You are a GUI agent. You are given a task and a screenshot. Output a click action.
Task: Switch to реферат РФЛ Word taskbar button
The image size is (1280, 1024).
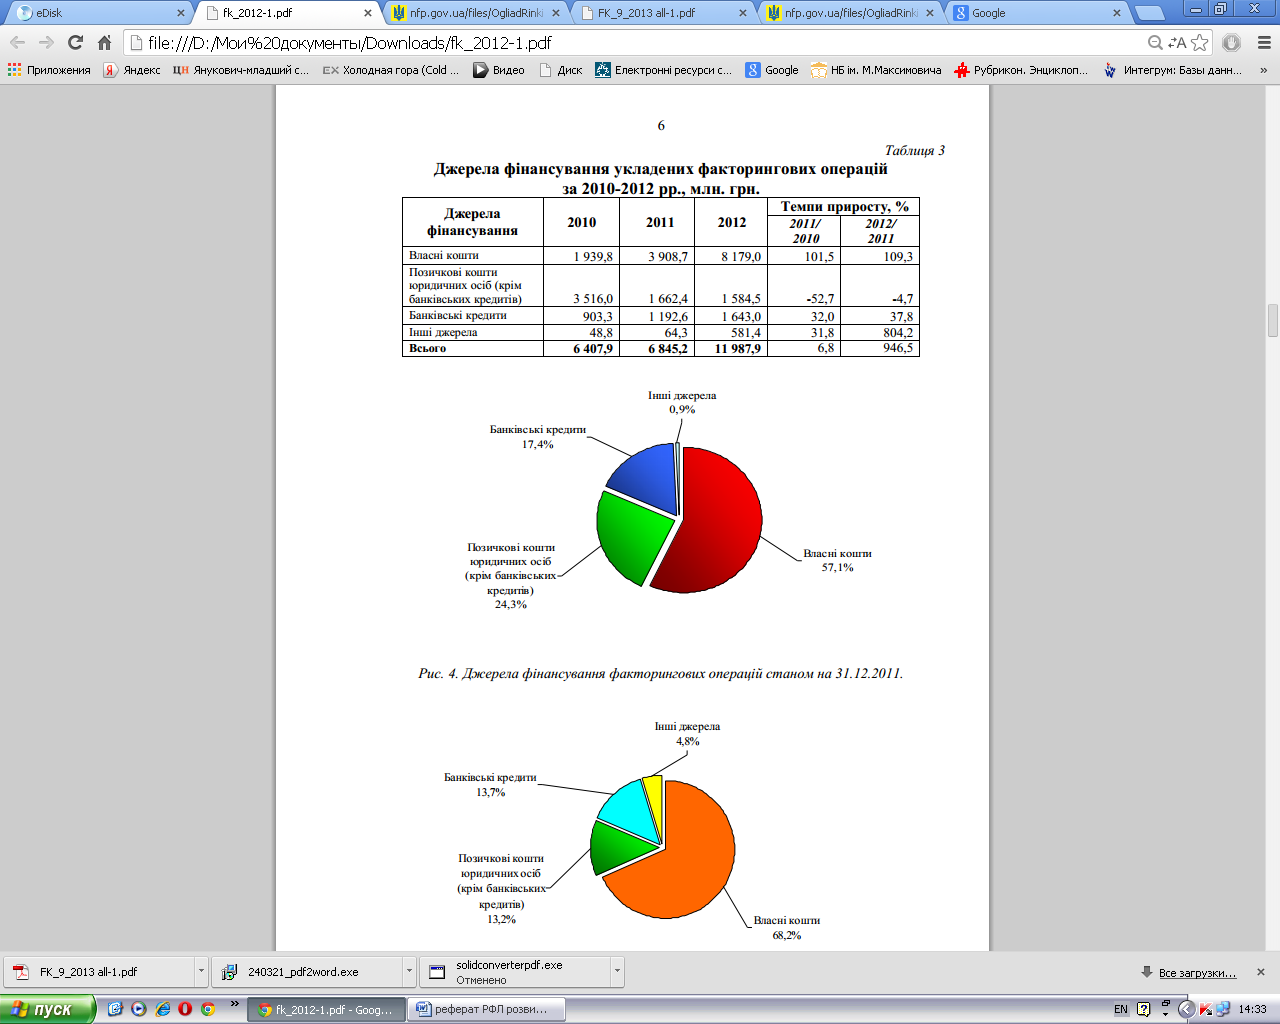point(487,1009)
